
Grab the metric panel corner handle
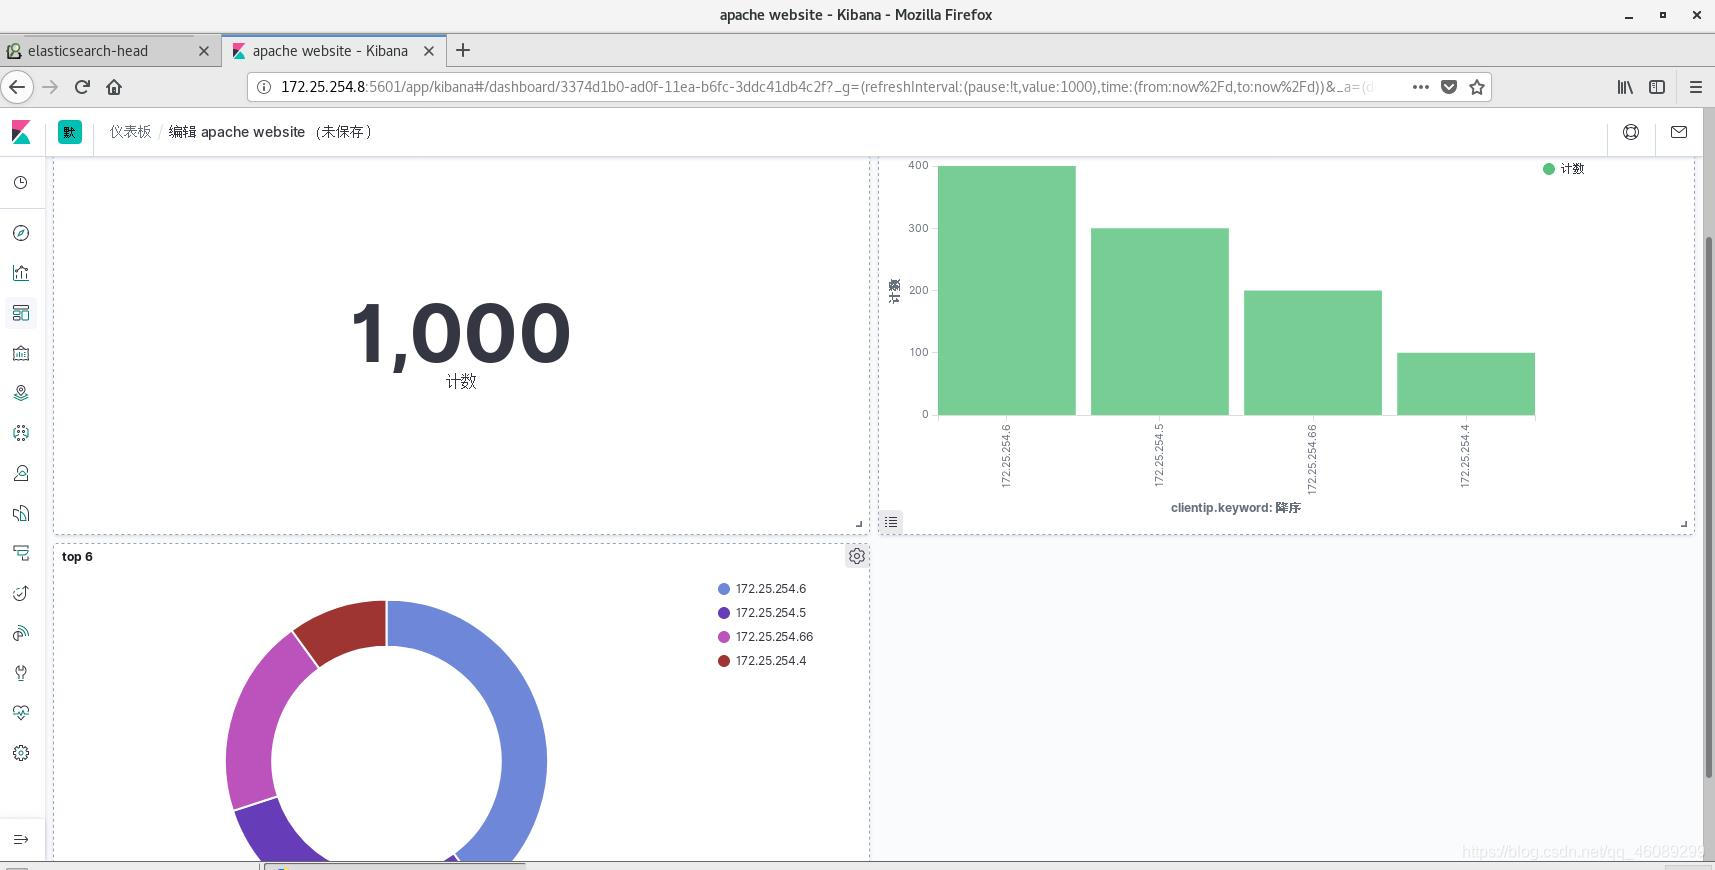coord(859,523)
